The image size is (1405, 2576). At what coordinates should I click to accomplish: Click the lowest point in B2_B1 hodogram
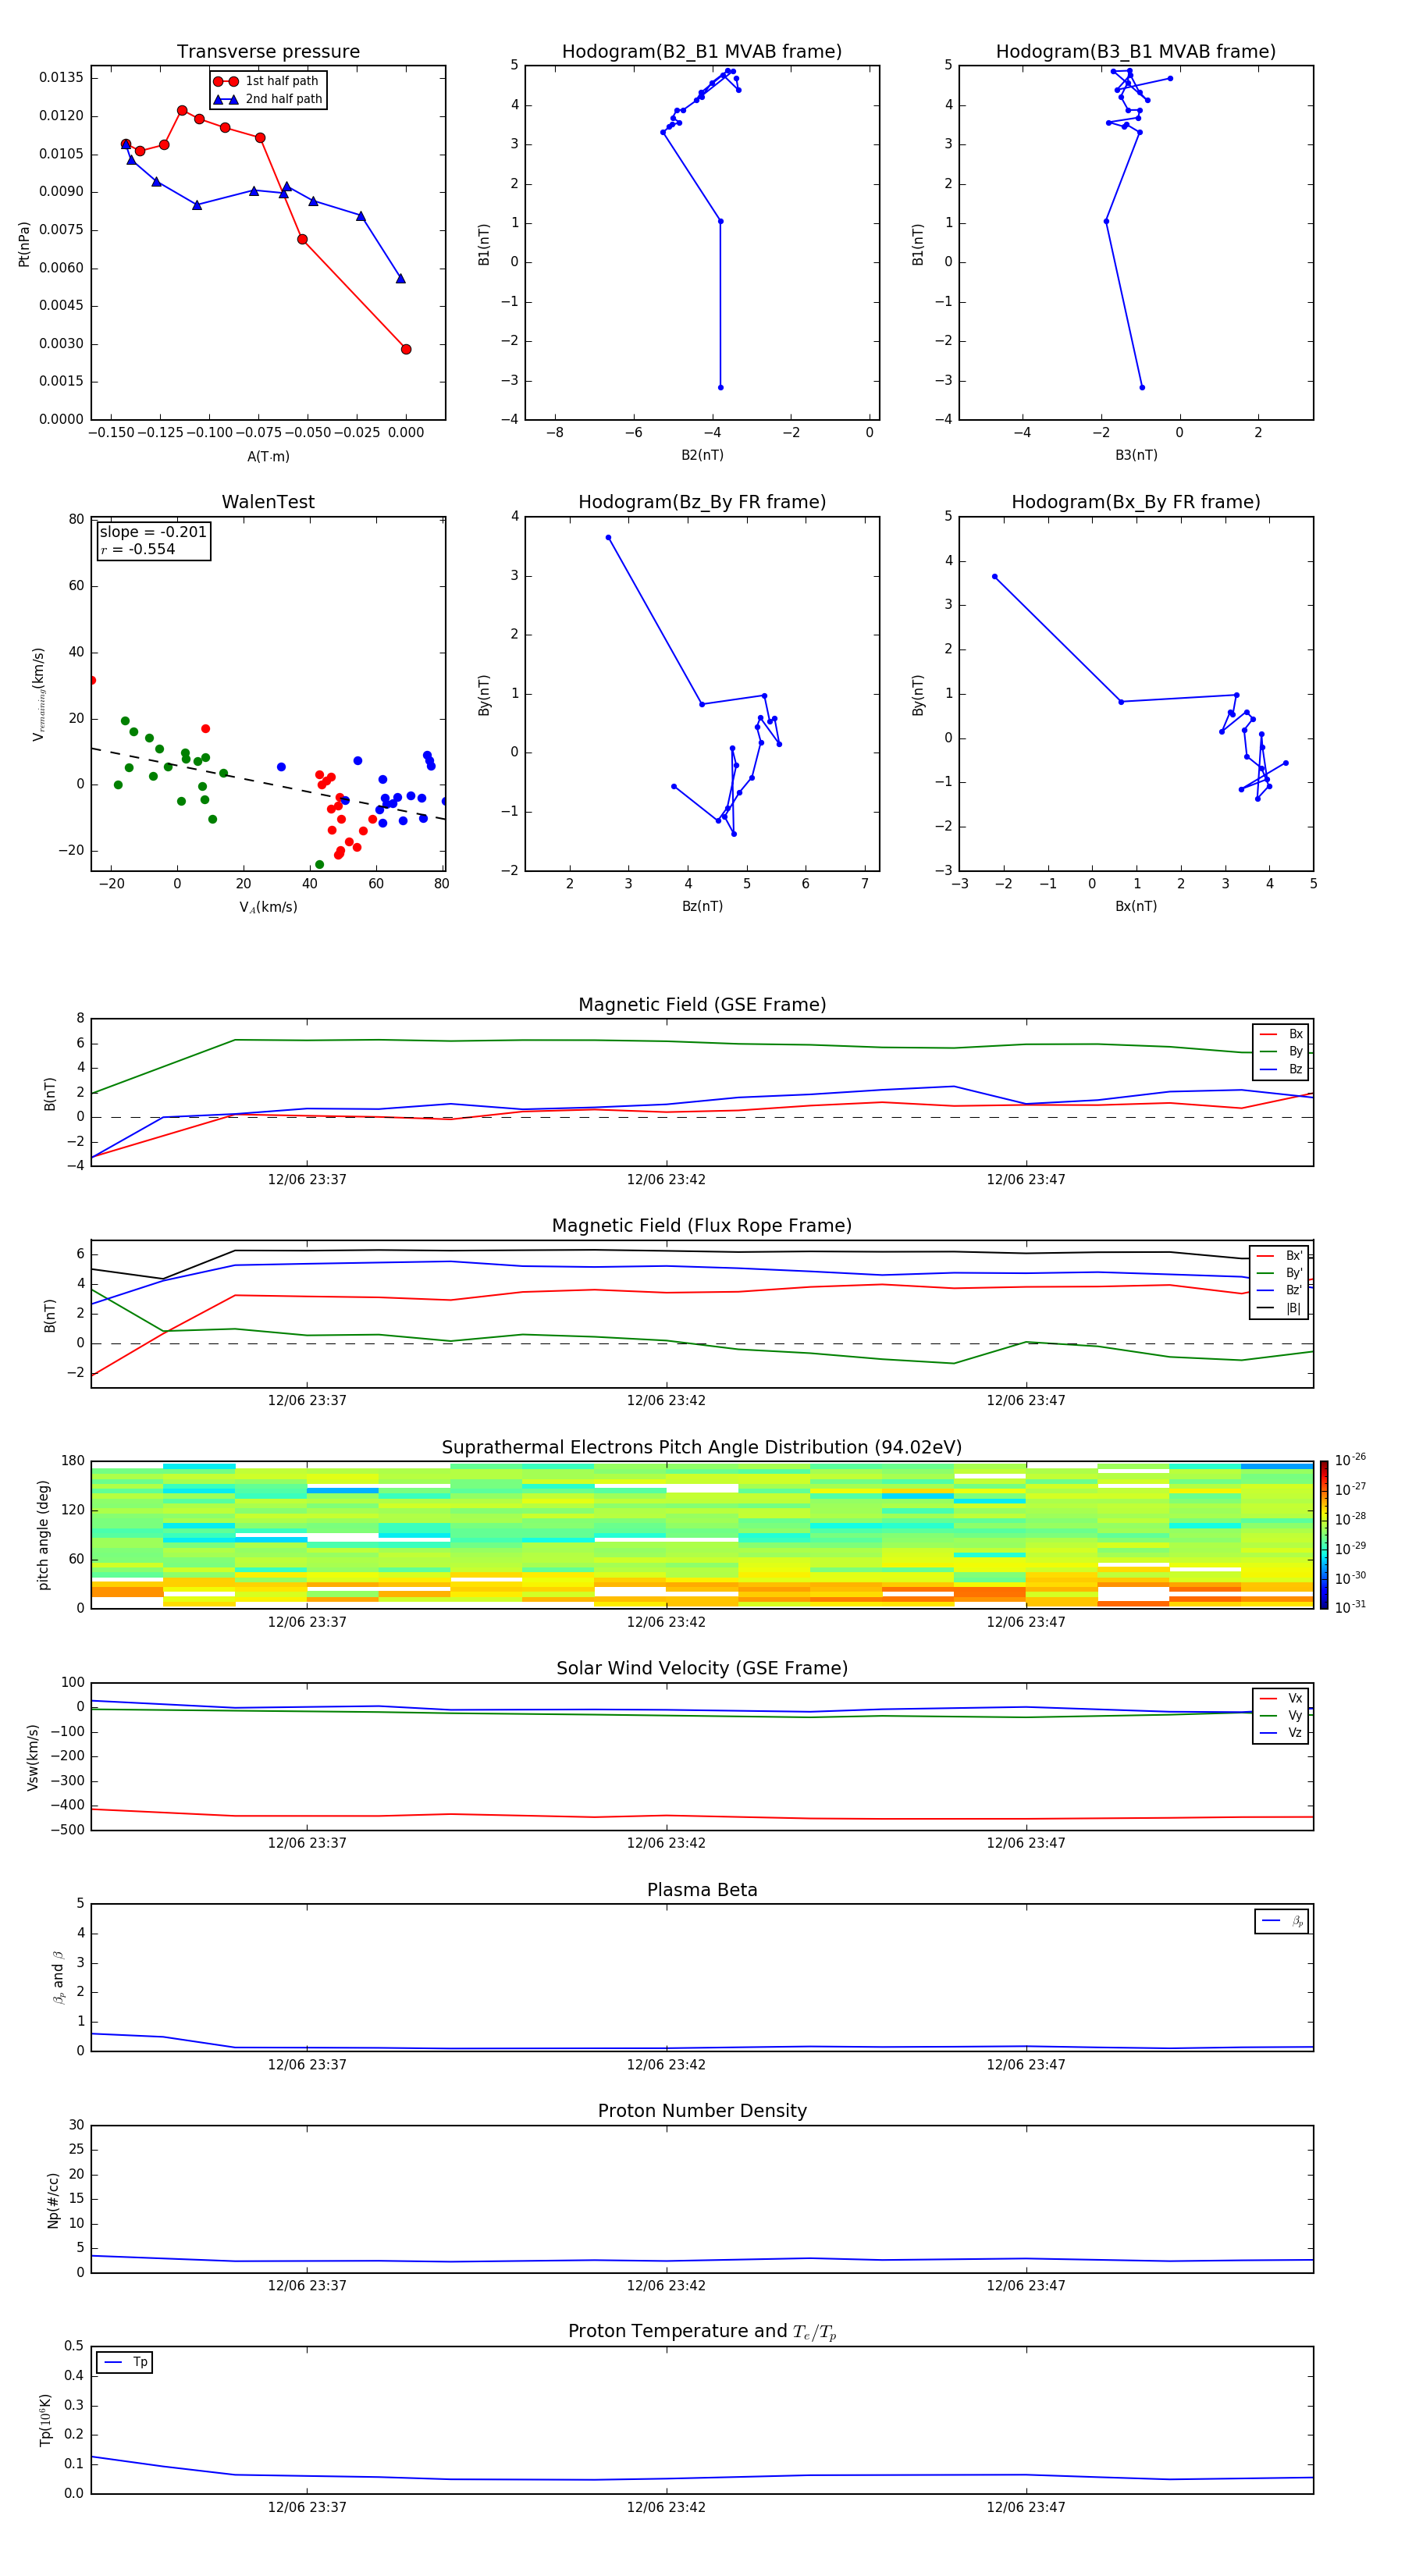coord(720,387)
